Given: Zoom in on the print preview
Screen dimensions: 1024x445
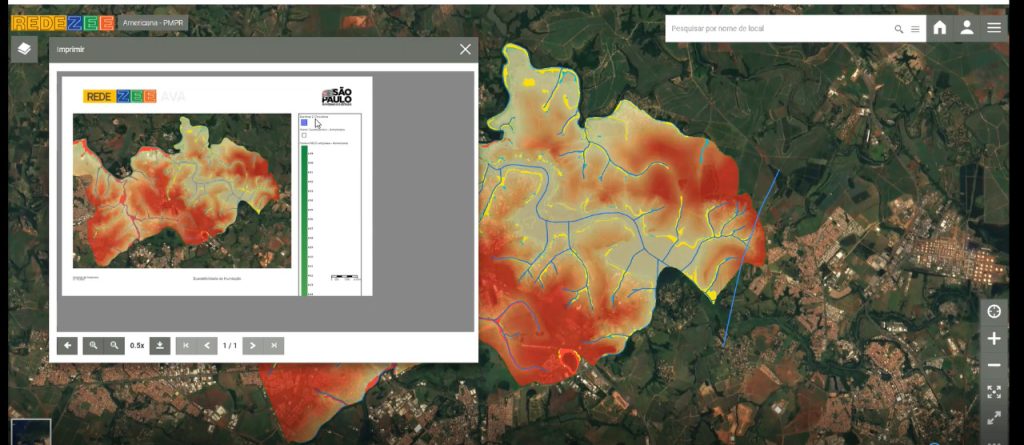Looking at the screenshot, I should (94, 345).
